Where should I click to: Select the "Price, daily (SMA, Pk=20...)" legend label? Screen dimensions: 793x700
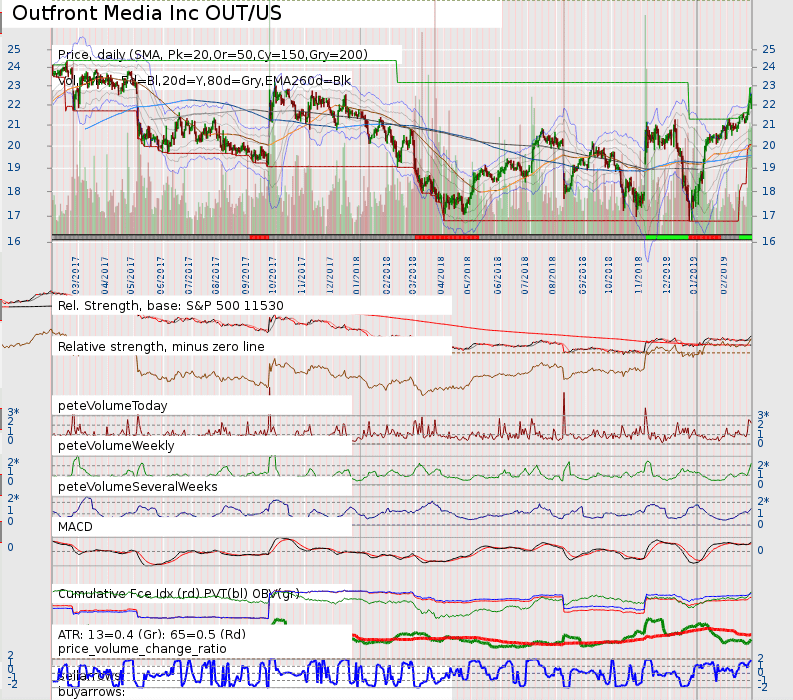click(x=213, y=55)
